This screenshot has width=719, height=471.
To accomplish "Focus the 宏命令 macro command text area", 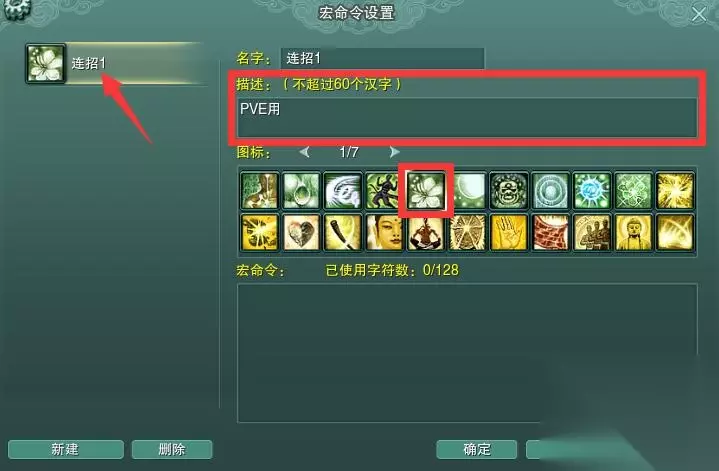I will point(467,353).
